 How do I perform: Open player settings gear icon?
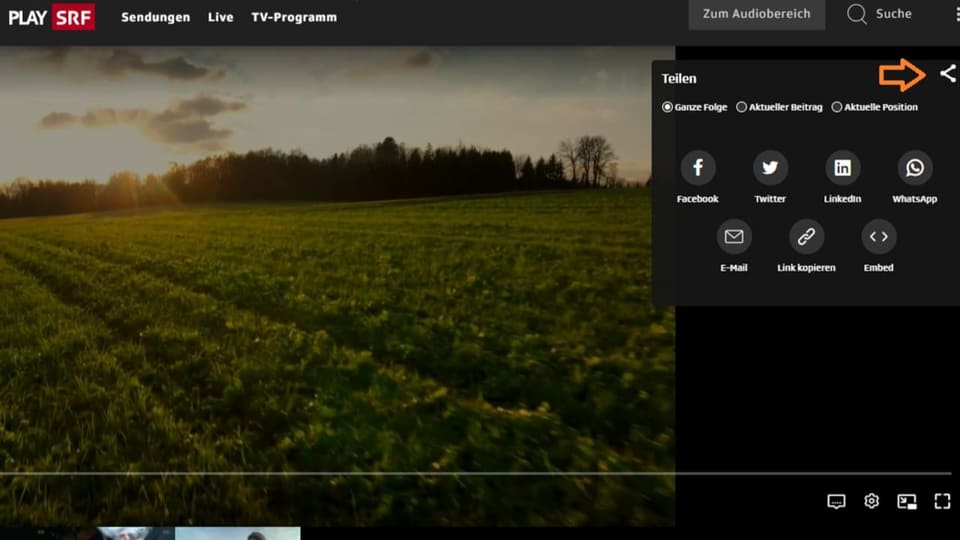[x=872, y=501]
